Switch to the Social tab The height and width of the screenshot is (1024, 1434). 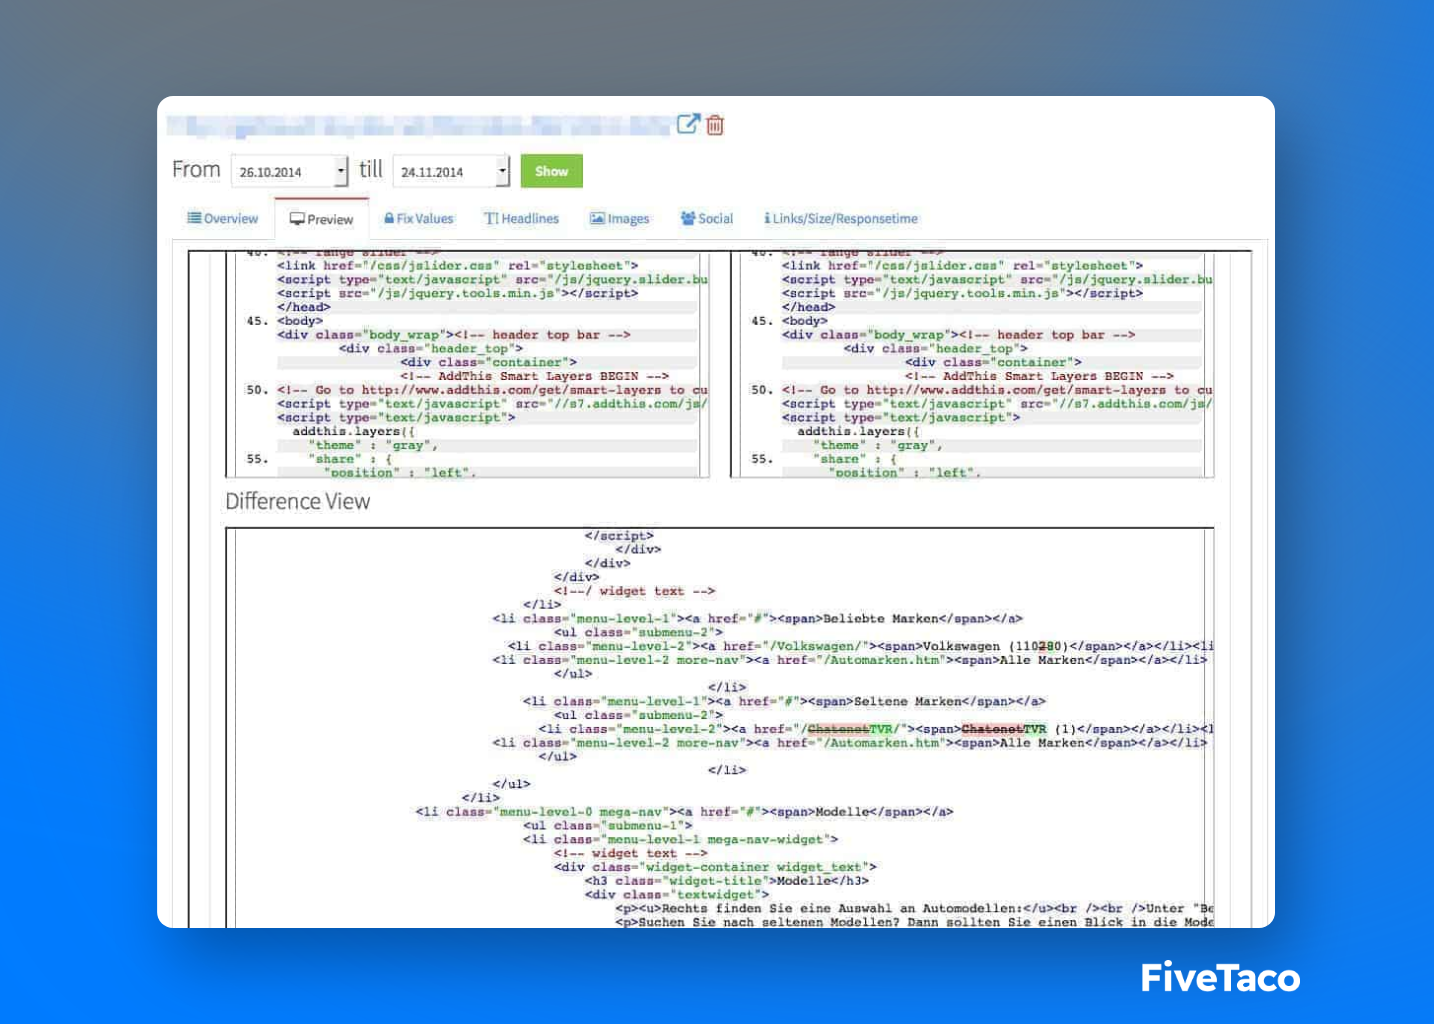[707, 218]
